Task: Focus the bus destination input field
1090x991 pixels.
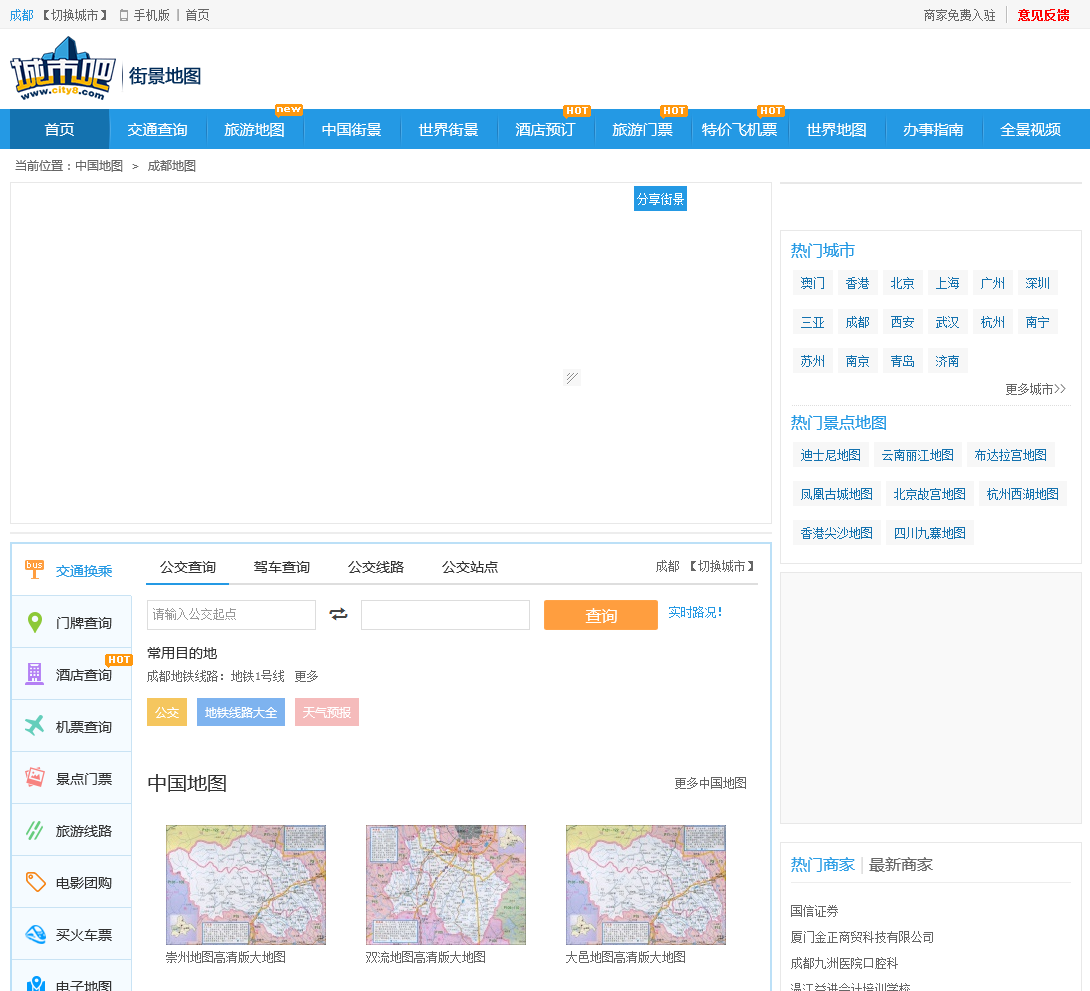Action: pyautogui.click(x=446, y=615)
